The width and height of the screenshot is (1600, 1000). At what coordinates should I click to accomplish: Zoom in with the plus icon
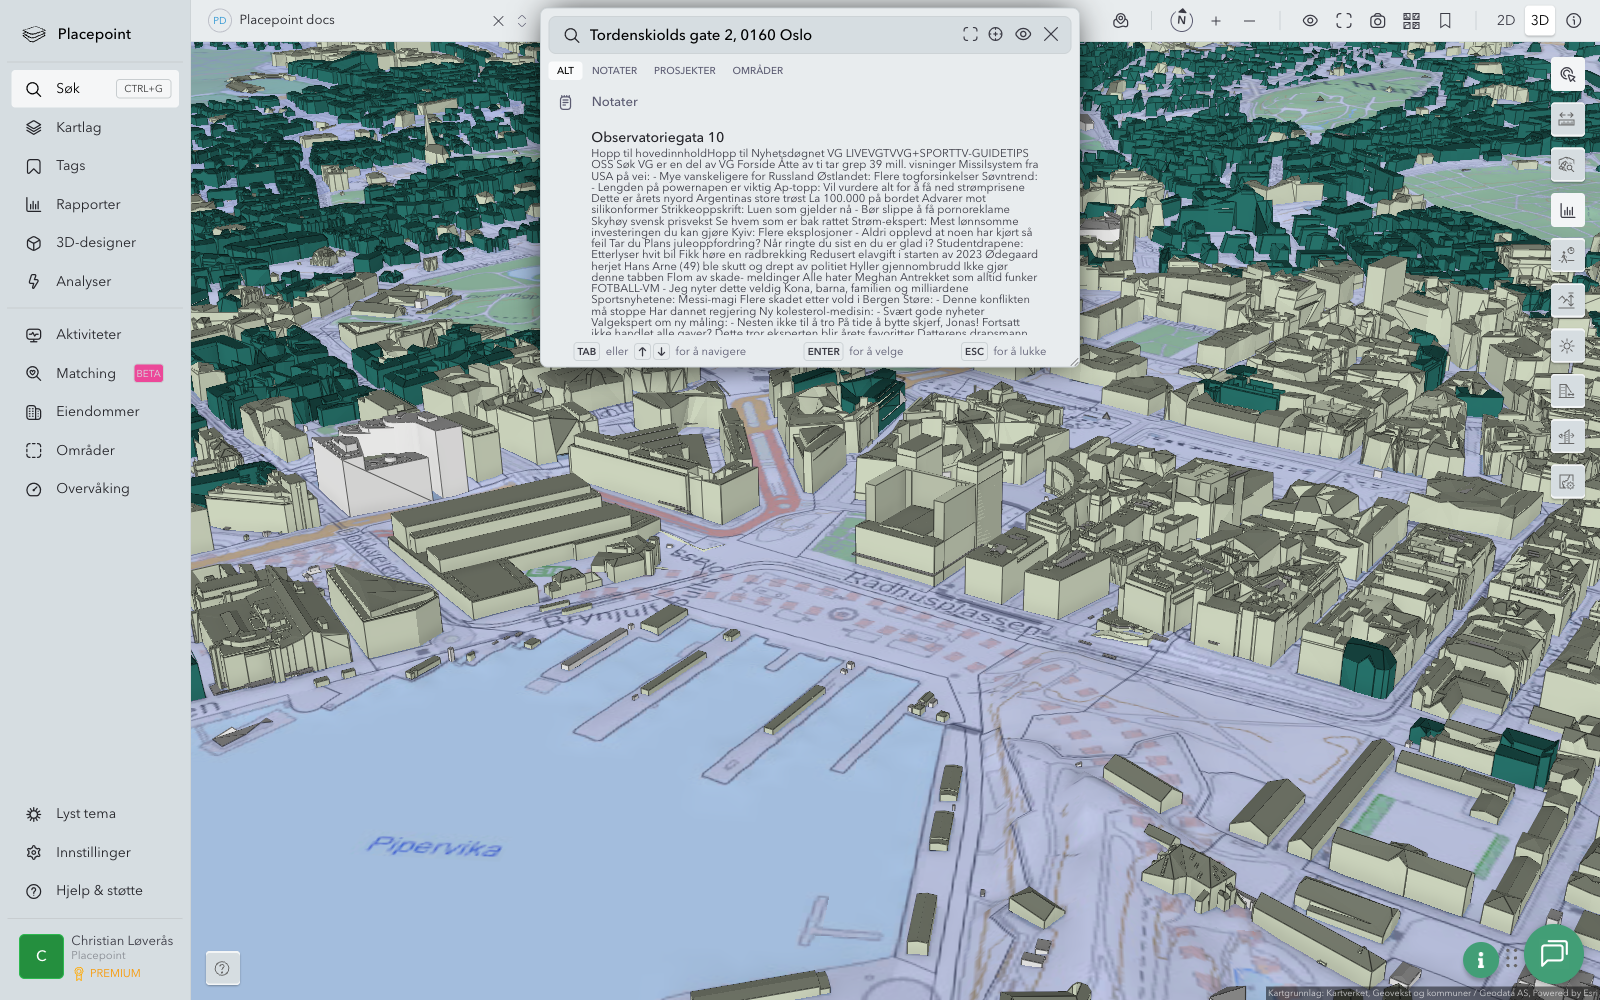tap(1216, 20)
